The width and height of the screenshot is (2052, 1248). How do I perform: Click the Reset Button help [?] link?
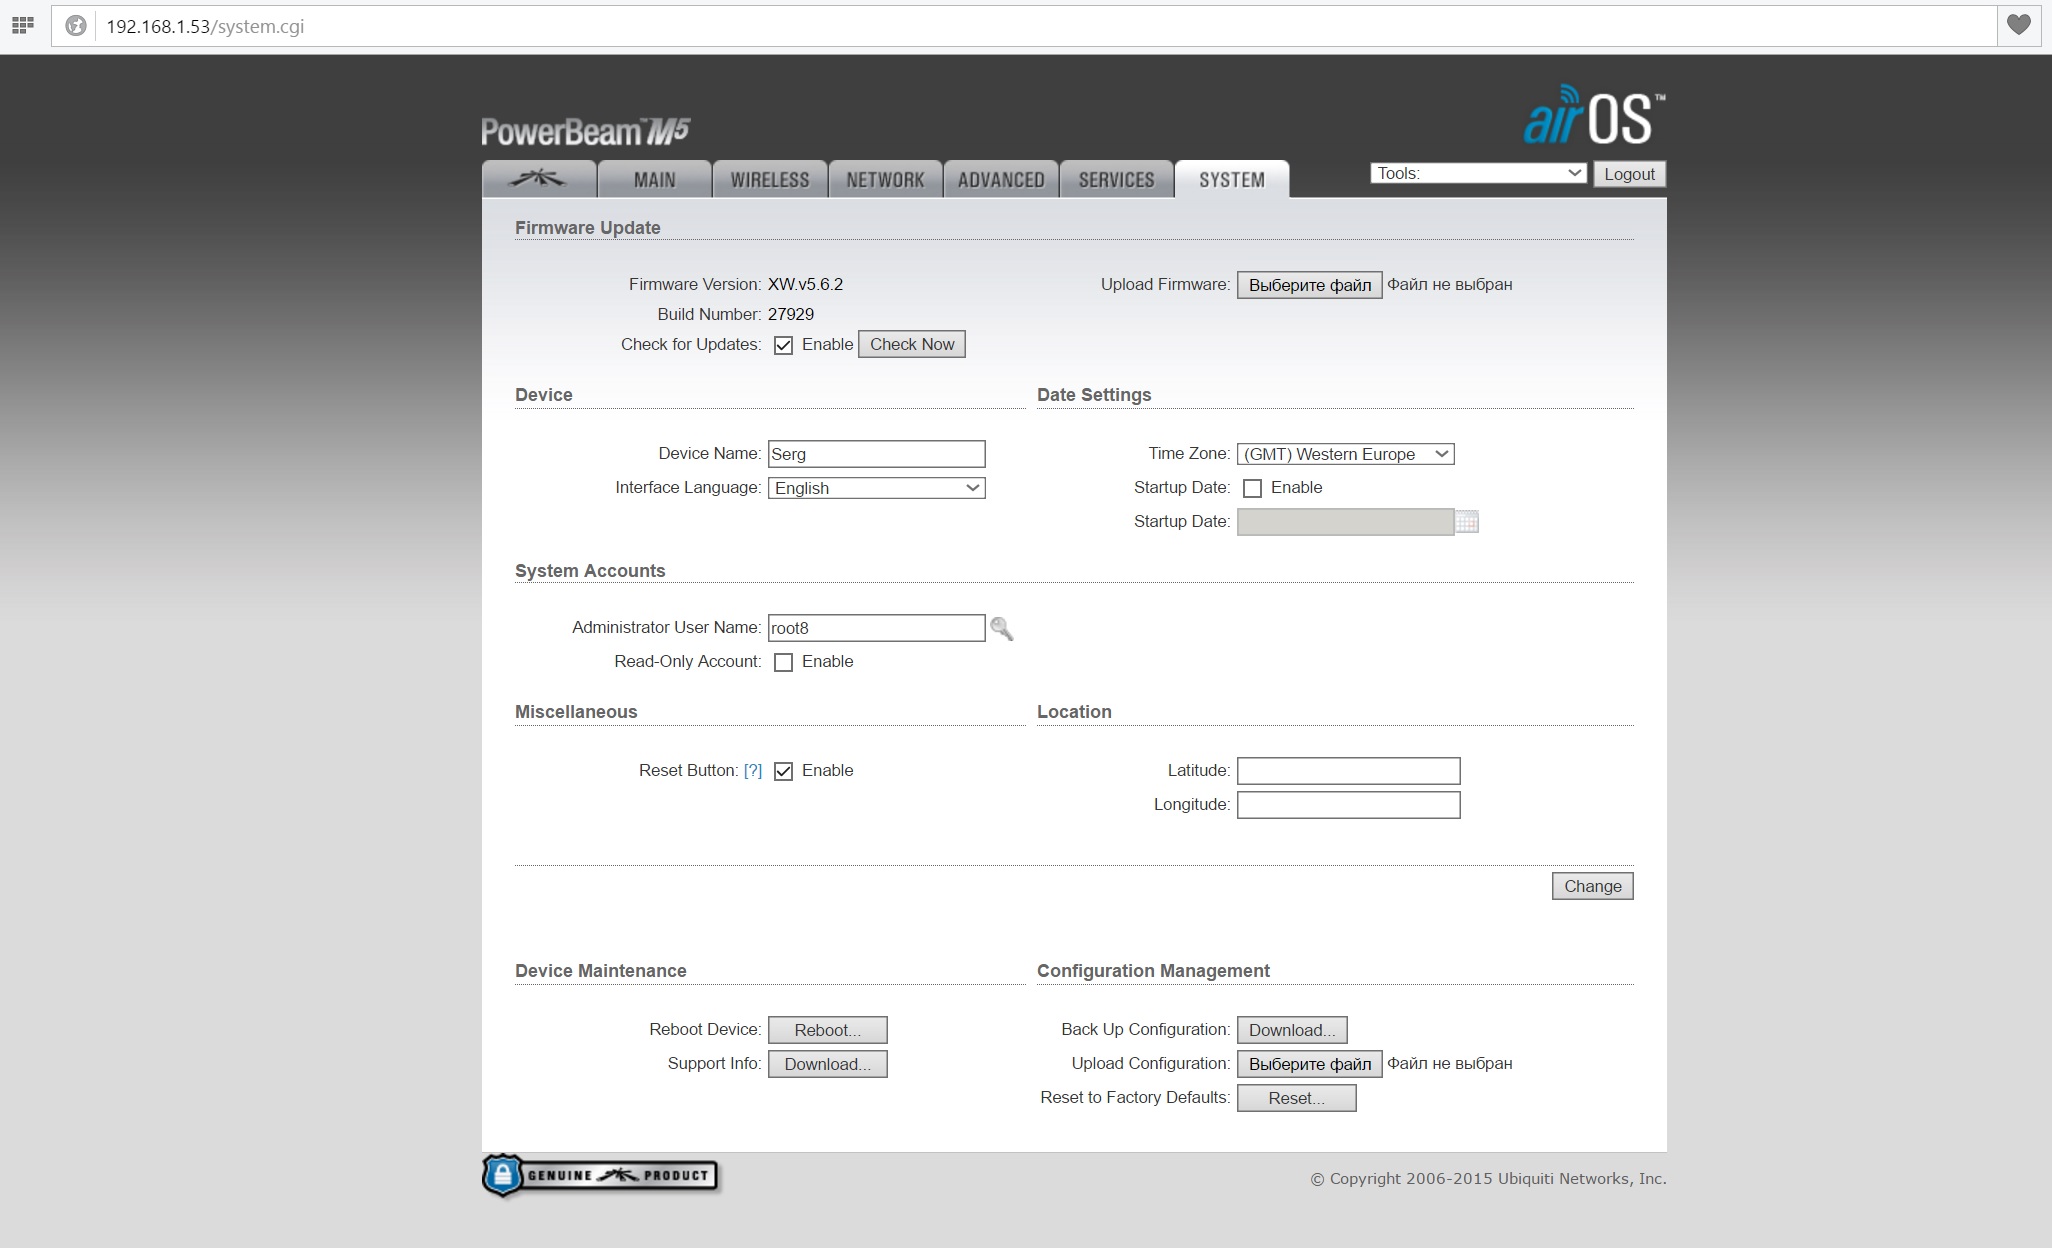(752, 771)
